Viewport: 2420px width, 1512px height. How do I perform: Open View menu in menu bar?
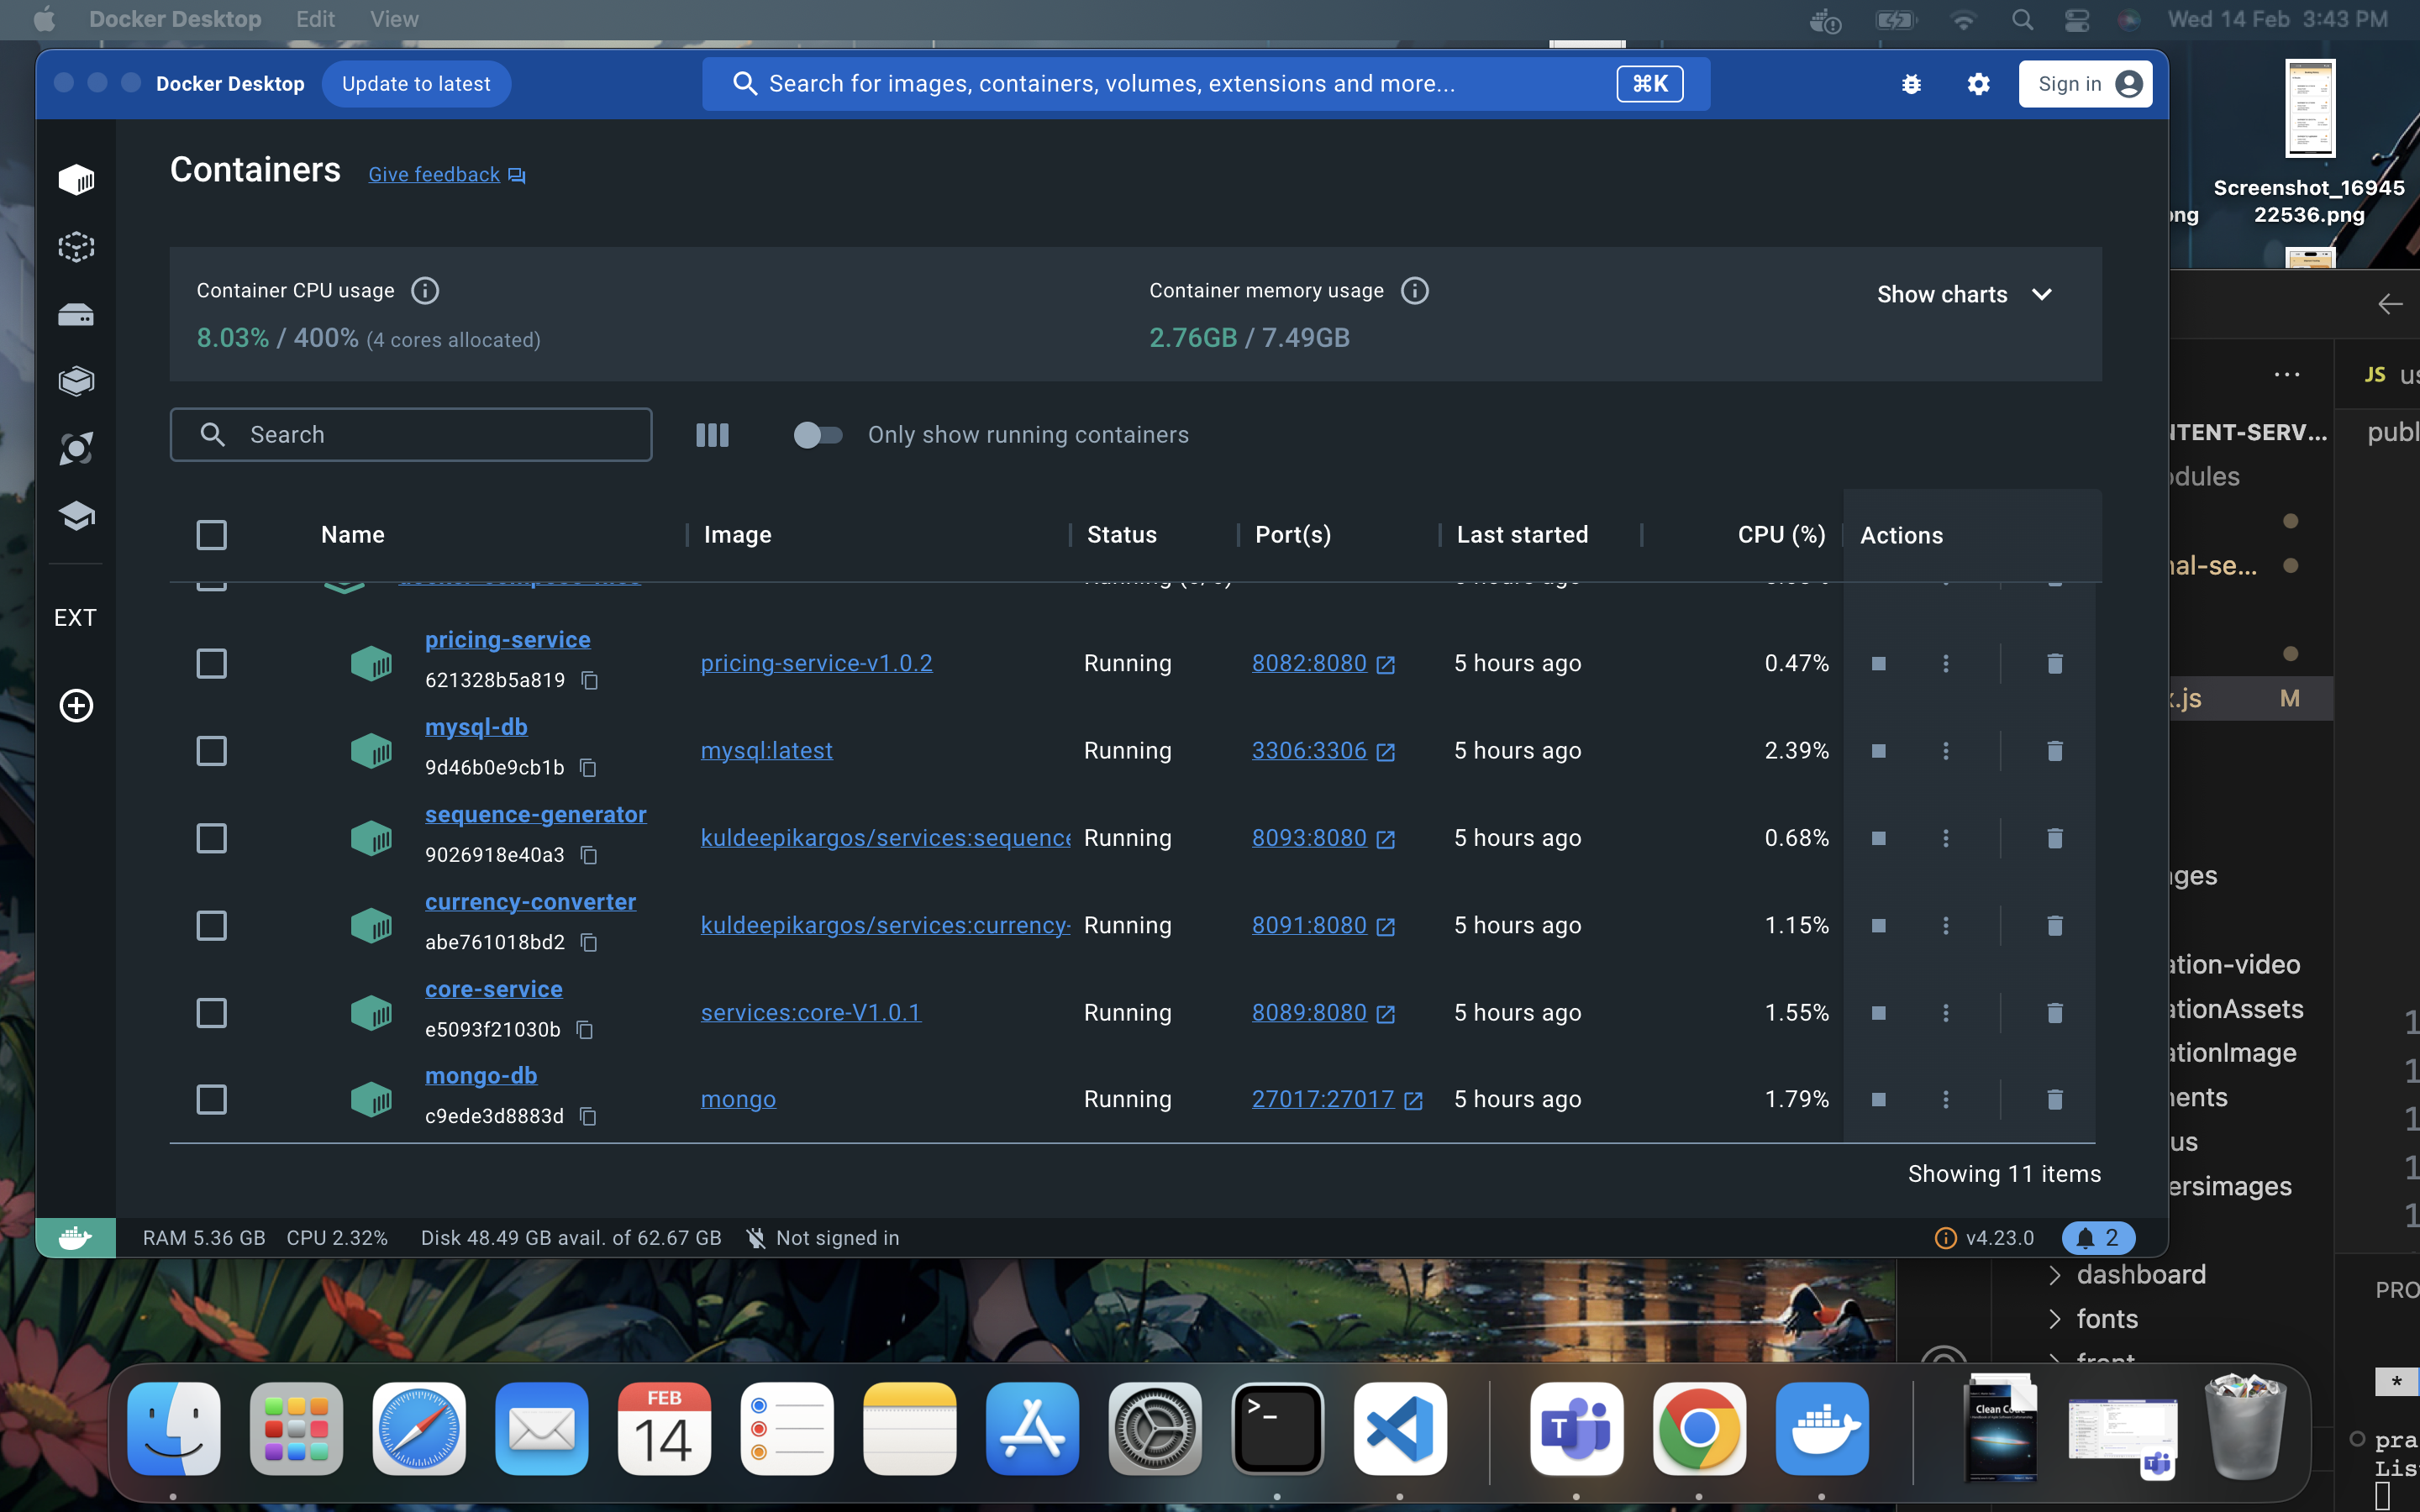click(x=394, y=19)
